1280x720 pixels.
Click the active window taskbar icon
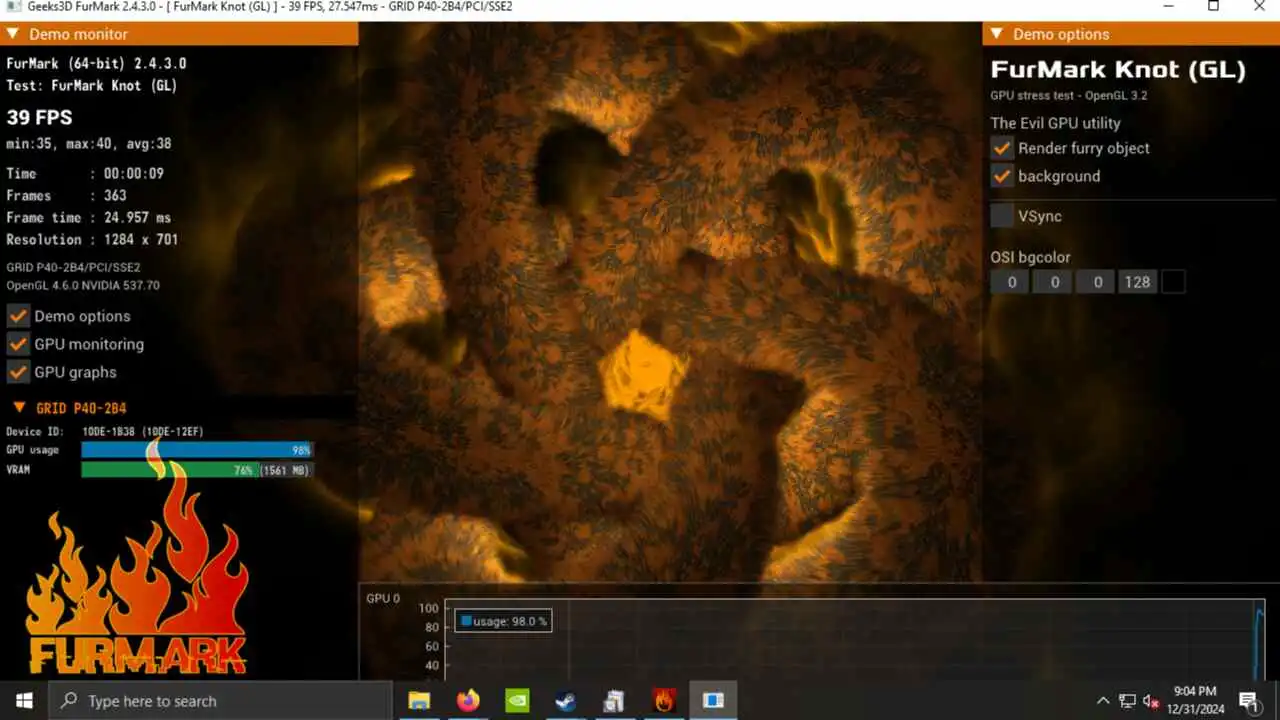(713, 701)
